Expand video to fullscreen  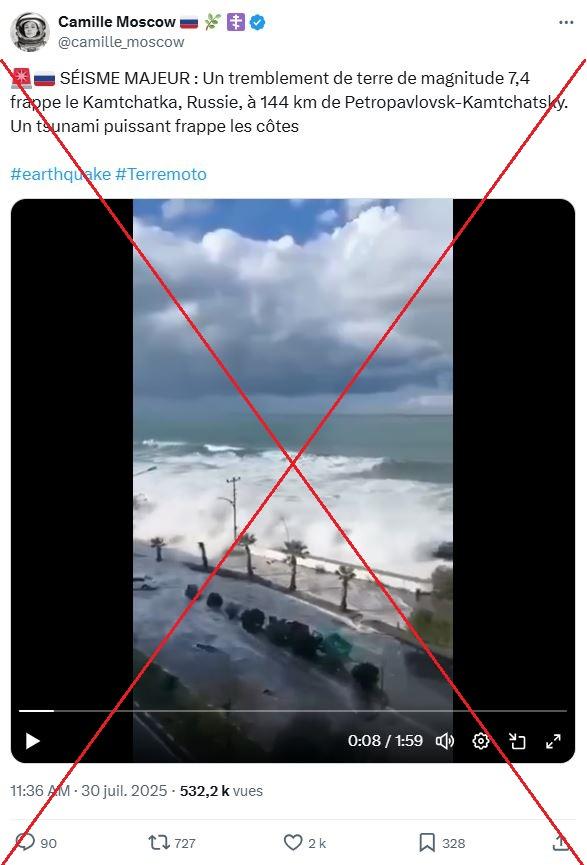tap(553, 741)
